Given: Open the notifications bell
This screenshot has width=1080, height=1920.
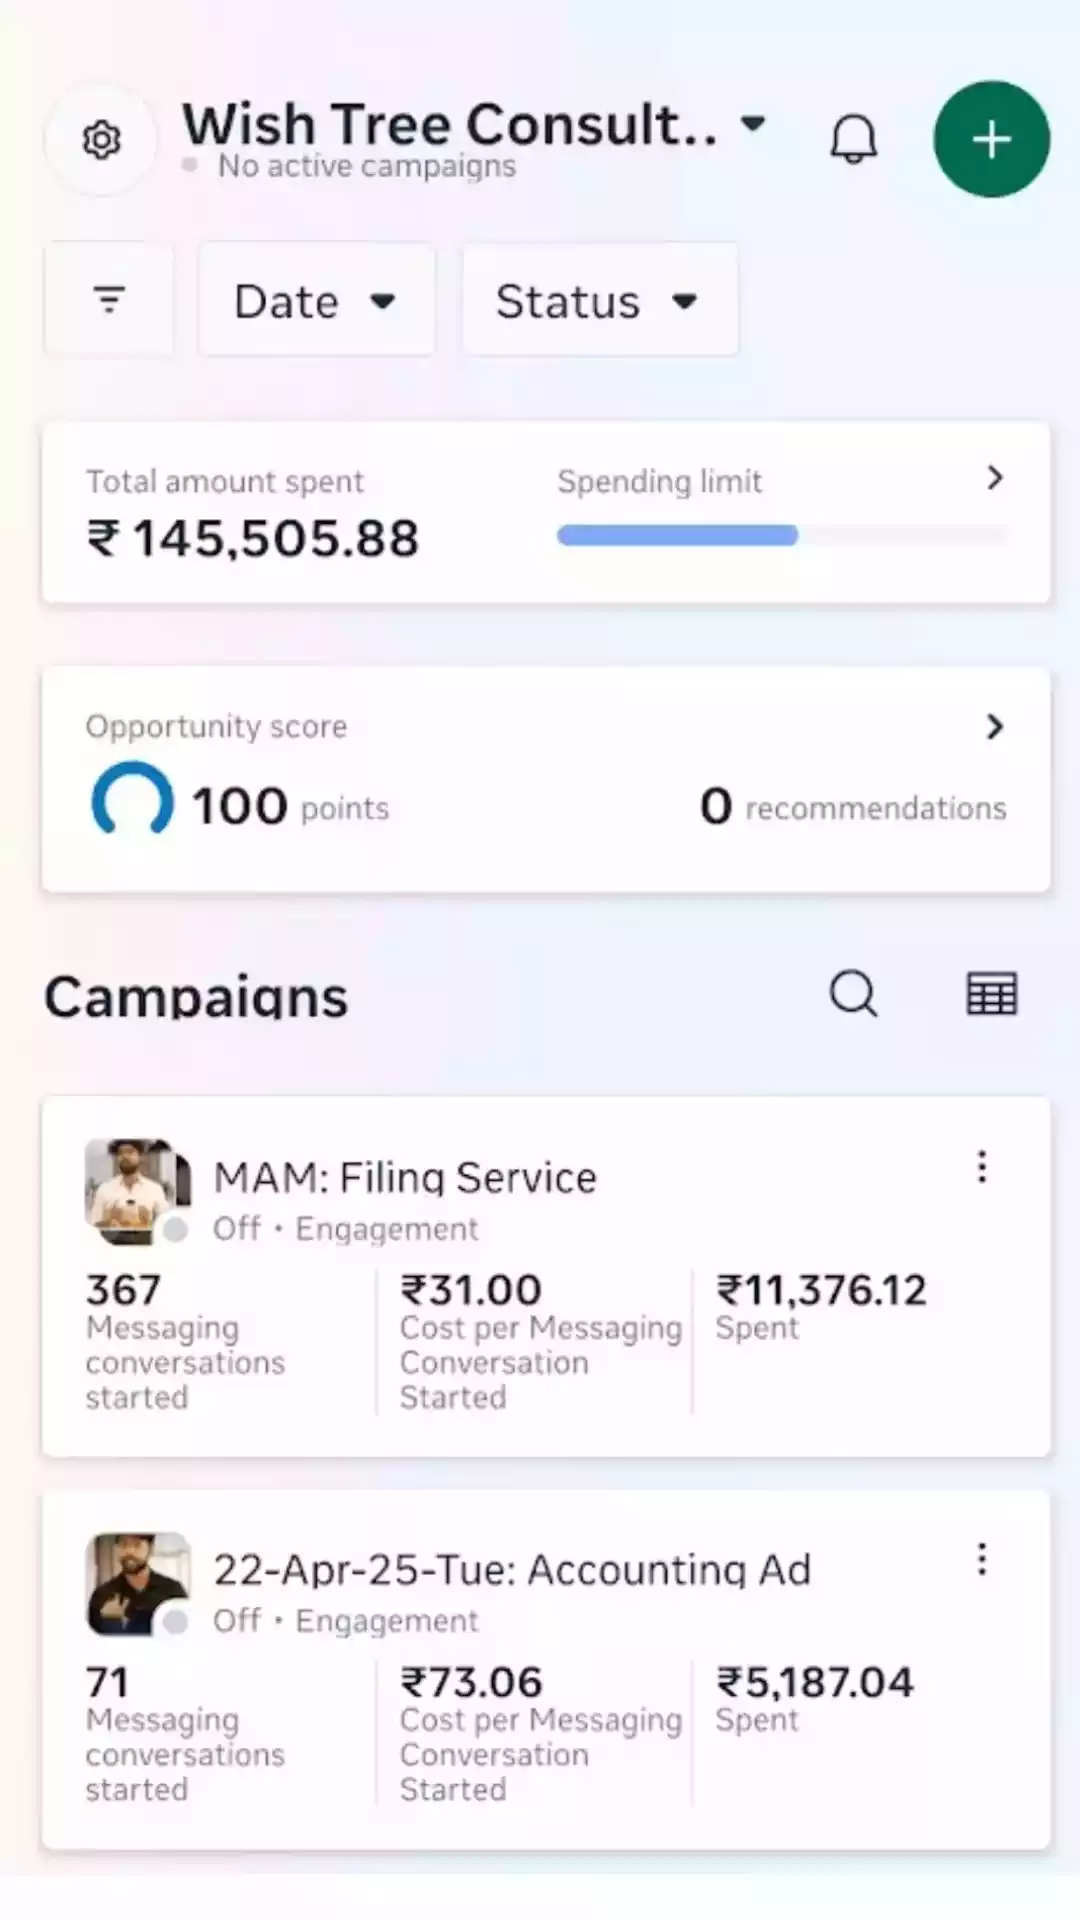Looking at the screenshot, I should coord(853,139).
